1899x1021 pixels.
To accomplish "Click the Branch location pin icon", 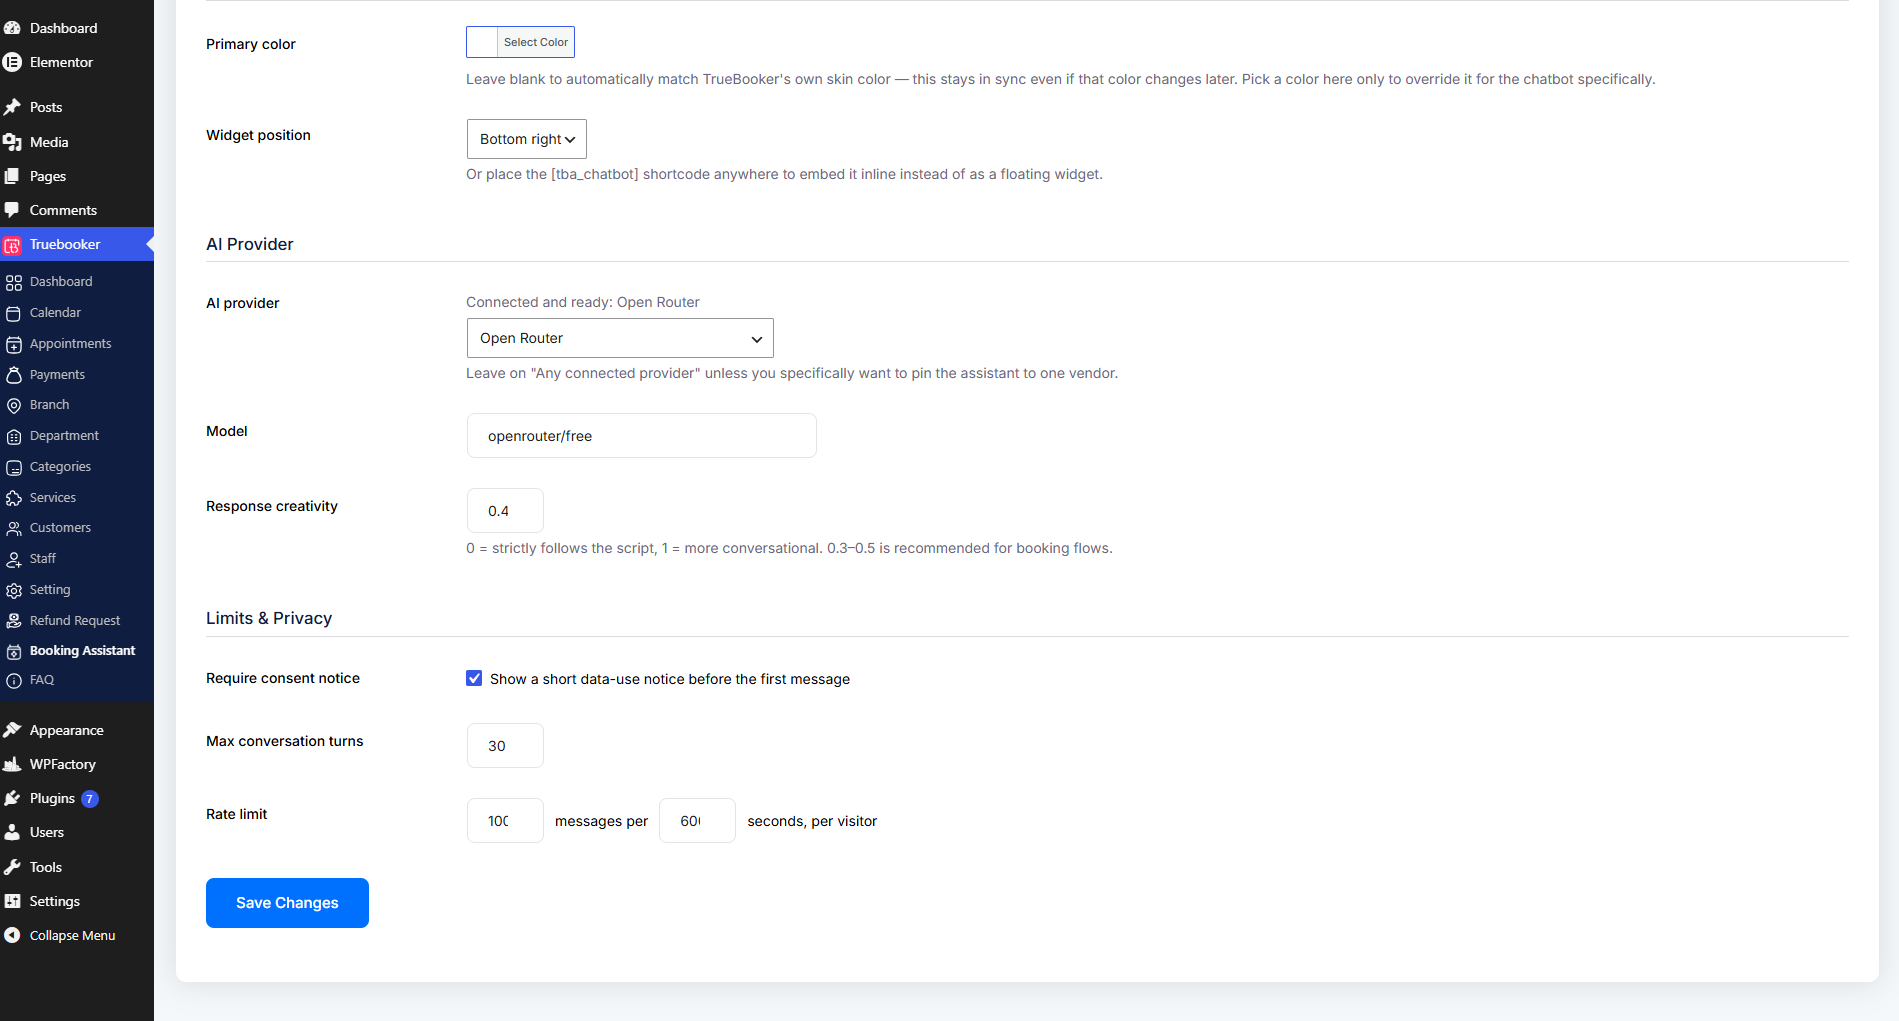I will coord(14,405).
